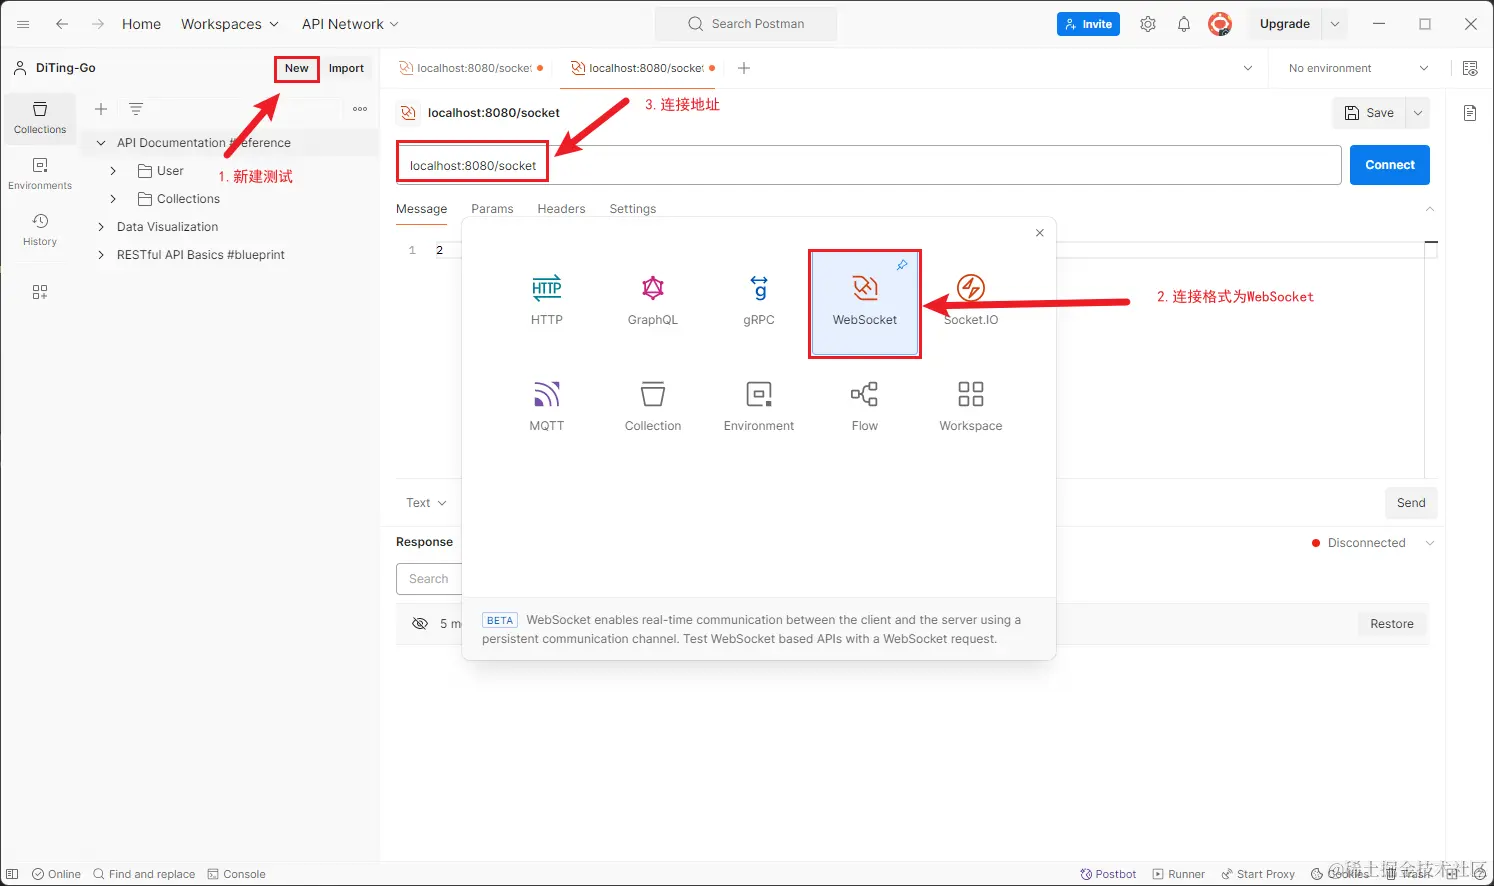This screenshot has height=886, width=1494.
Task: Open the Workspaces dropdown
Action: pos(229,24)
